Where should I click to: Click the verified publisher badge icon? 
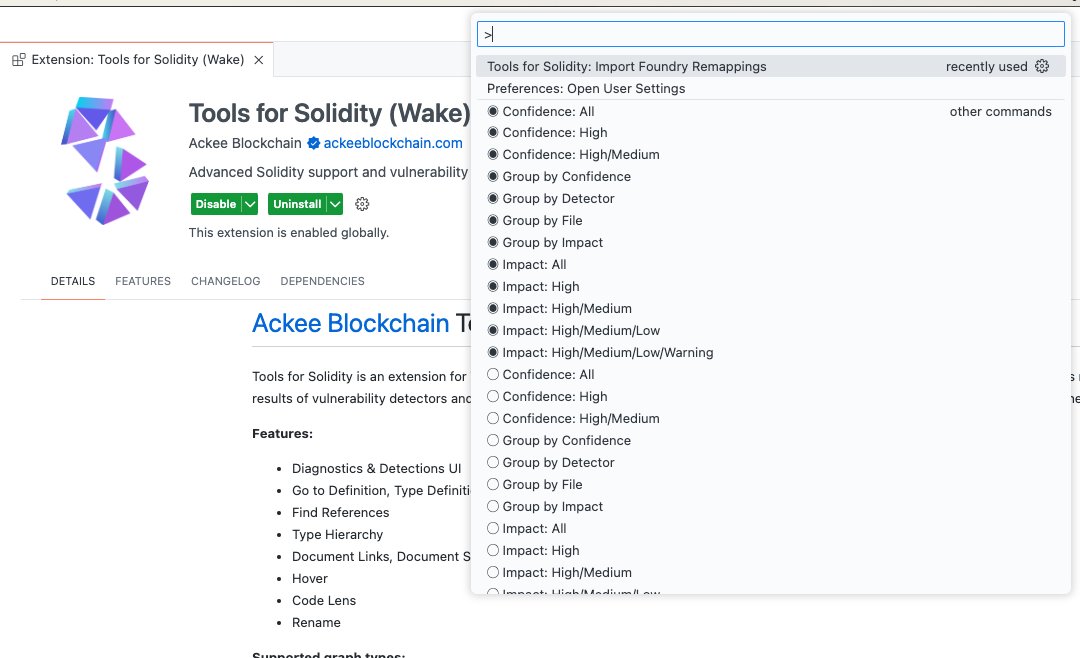pos(313,143)
